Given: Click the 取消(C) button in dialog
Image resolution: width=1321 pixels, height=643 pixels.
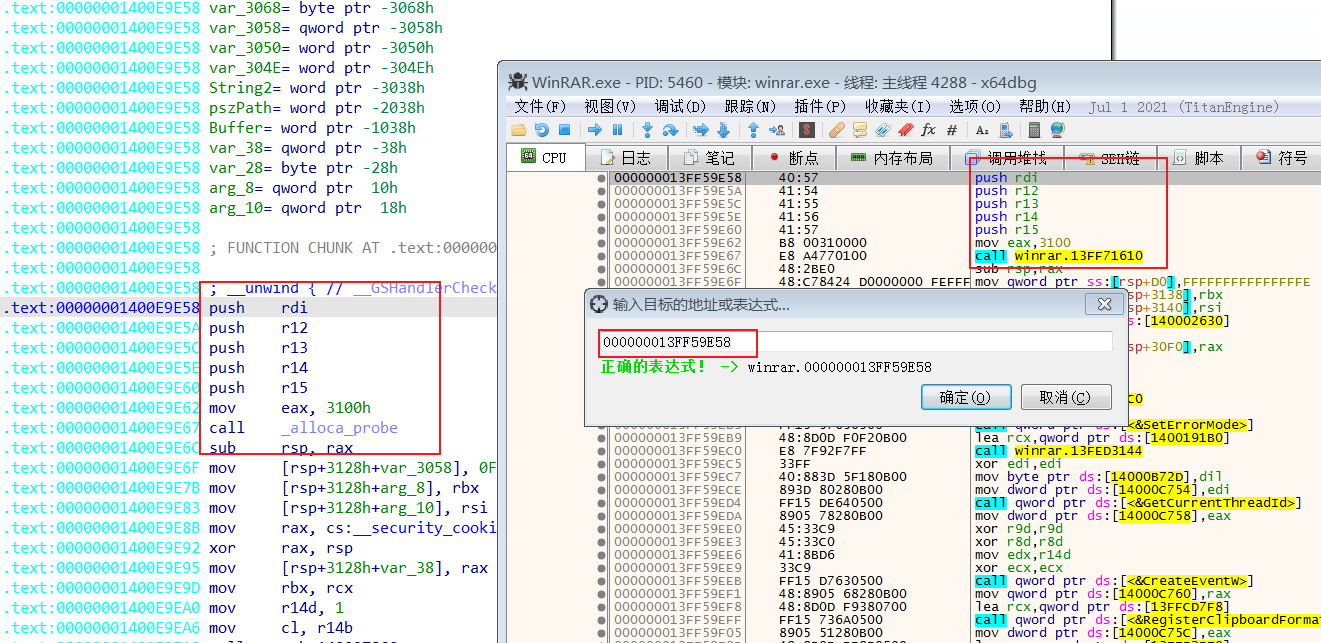Looking at the screenshot, I should pyautogui.click(x=1065, y=397).
